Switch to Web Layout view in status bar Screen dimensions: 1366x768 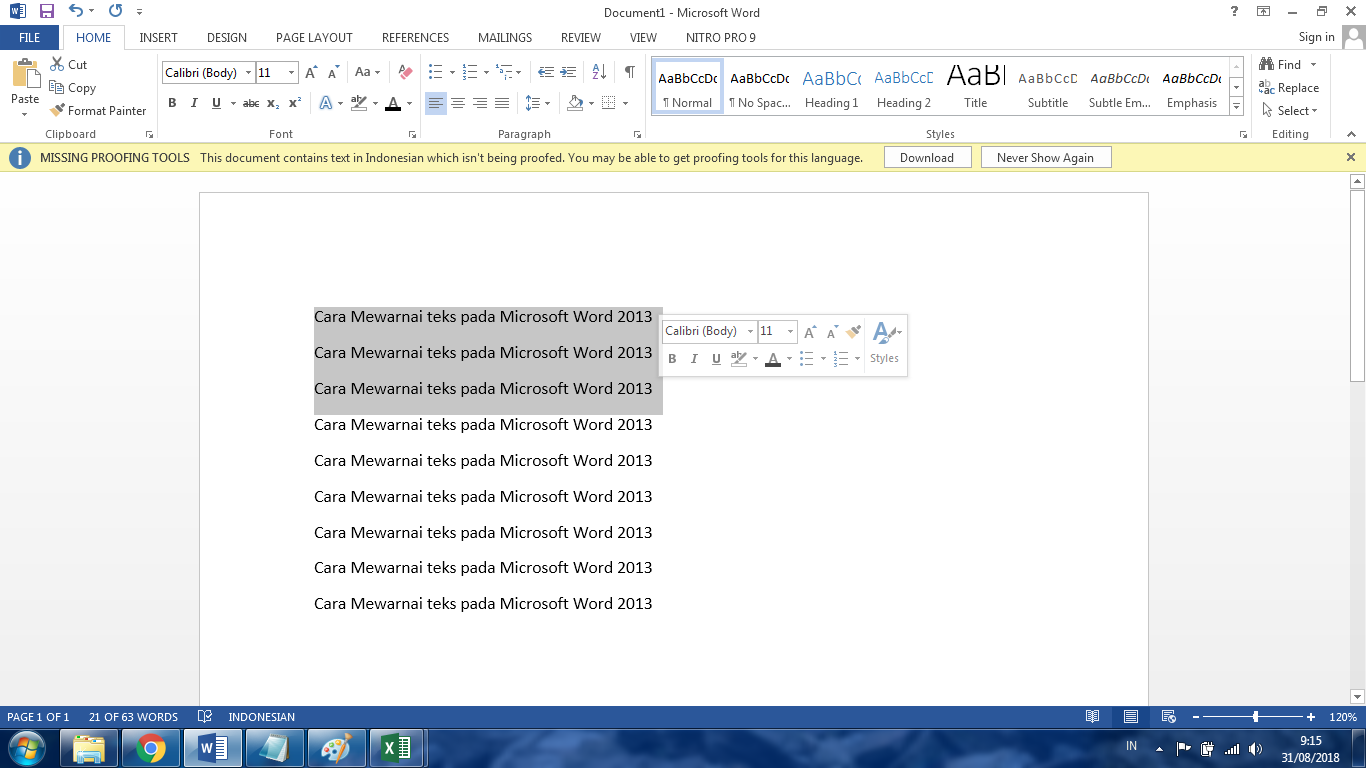pyautogui.click(x=1167, y=717)
